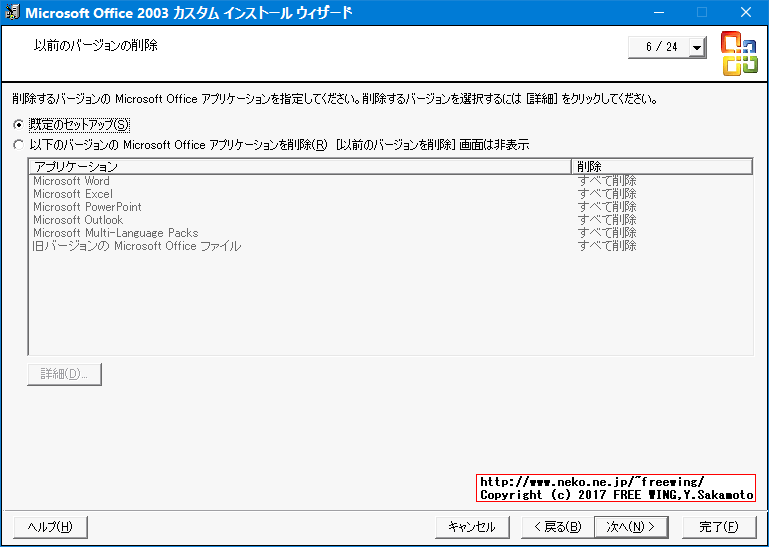Click すべて削除 in the 旧バージョン ファイル row
The height and width of the screenshot is (547, 769).
click(607, 246)
